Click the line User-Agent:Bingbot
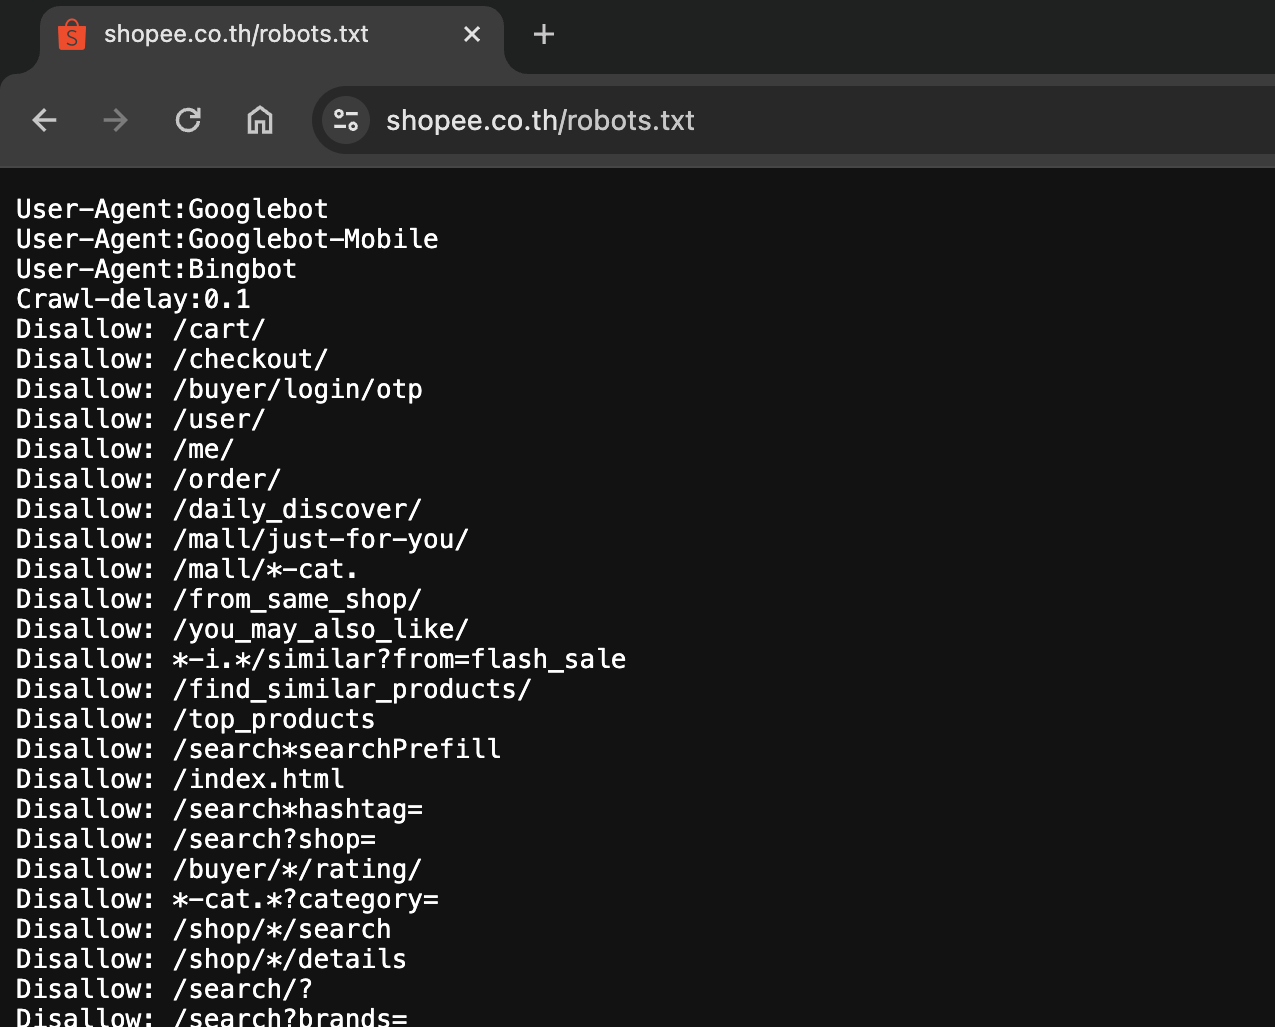 (x=156, y=269)
